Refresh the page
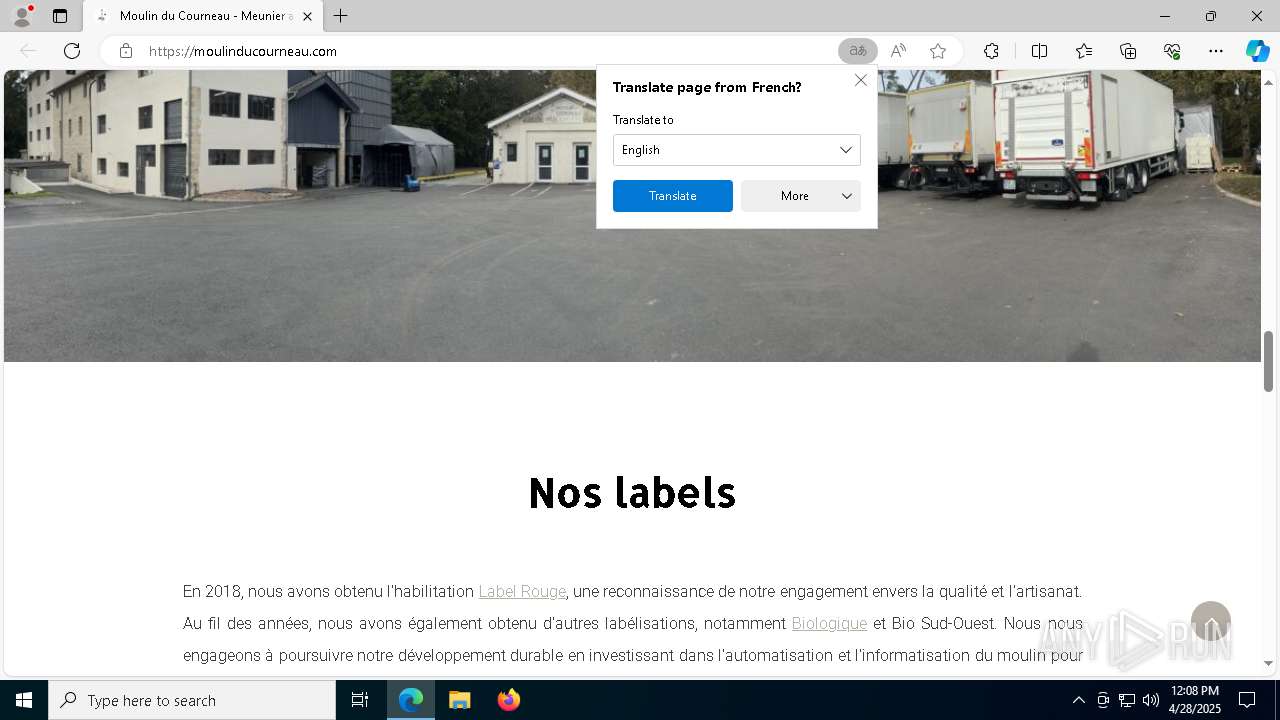1280x720 pixels. [72, 51]
